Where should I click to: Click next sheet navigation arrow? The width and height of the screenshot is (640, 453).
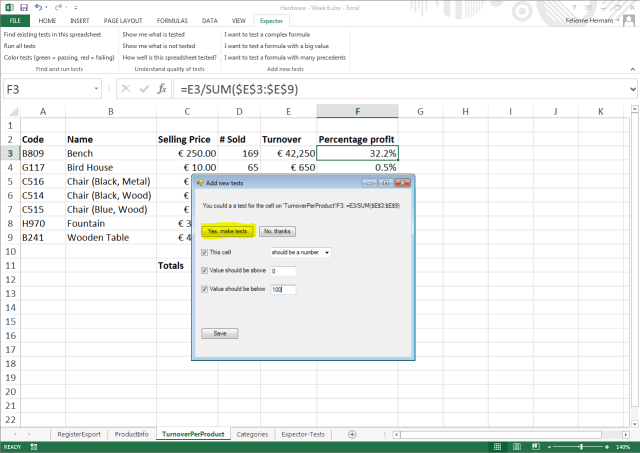(29, 434)
